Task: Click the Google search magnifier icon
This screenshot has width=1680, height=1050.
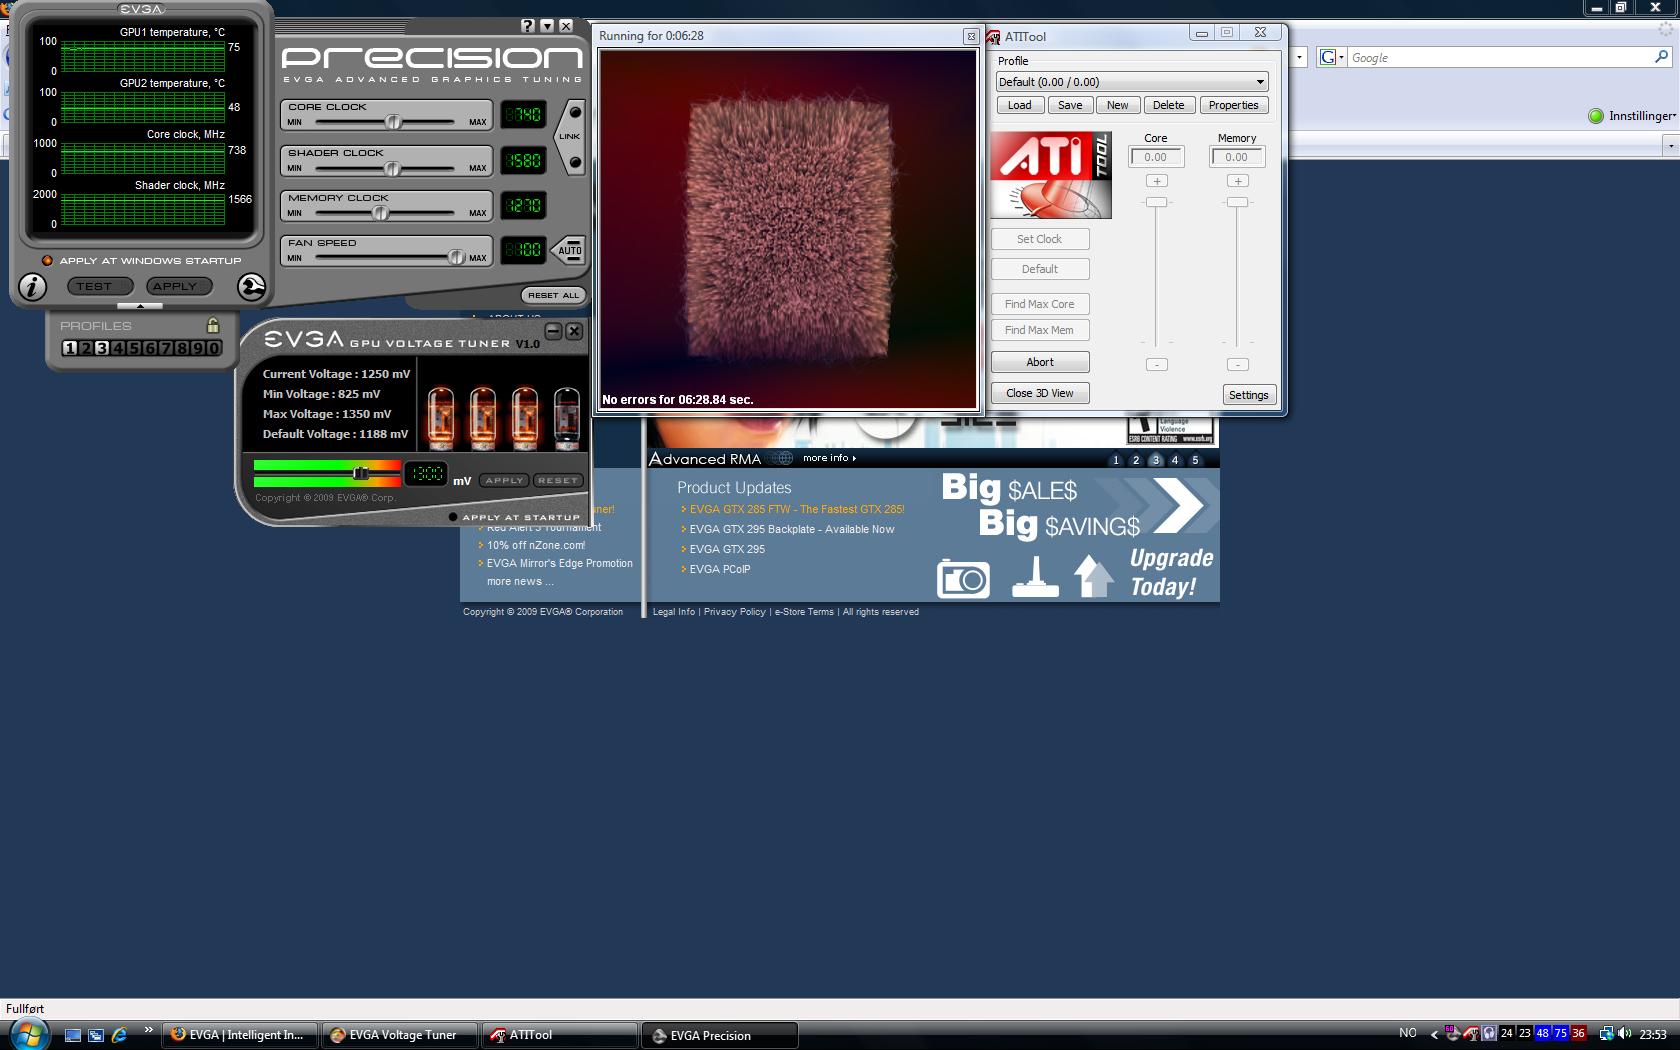Action: 1662,57
